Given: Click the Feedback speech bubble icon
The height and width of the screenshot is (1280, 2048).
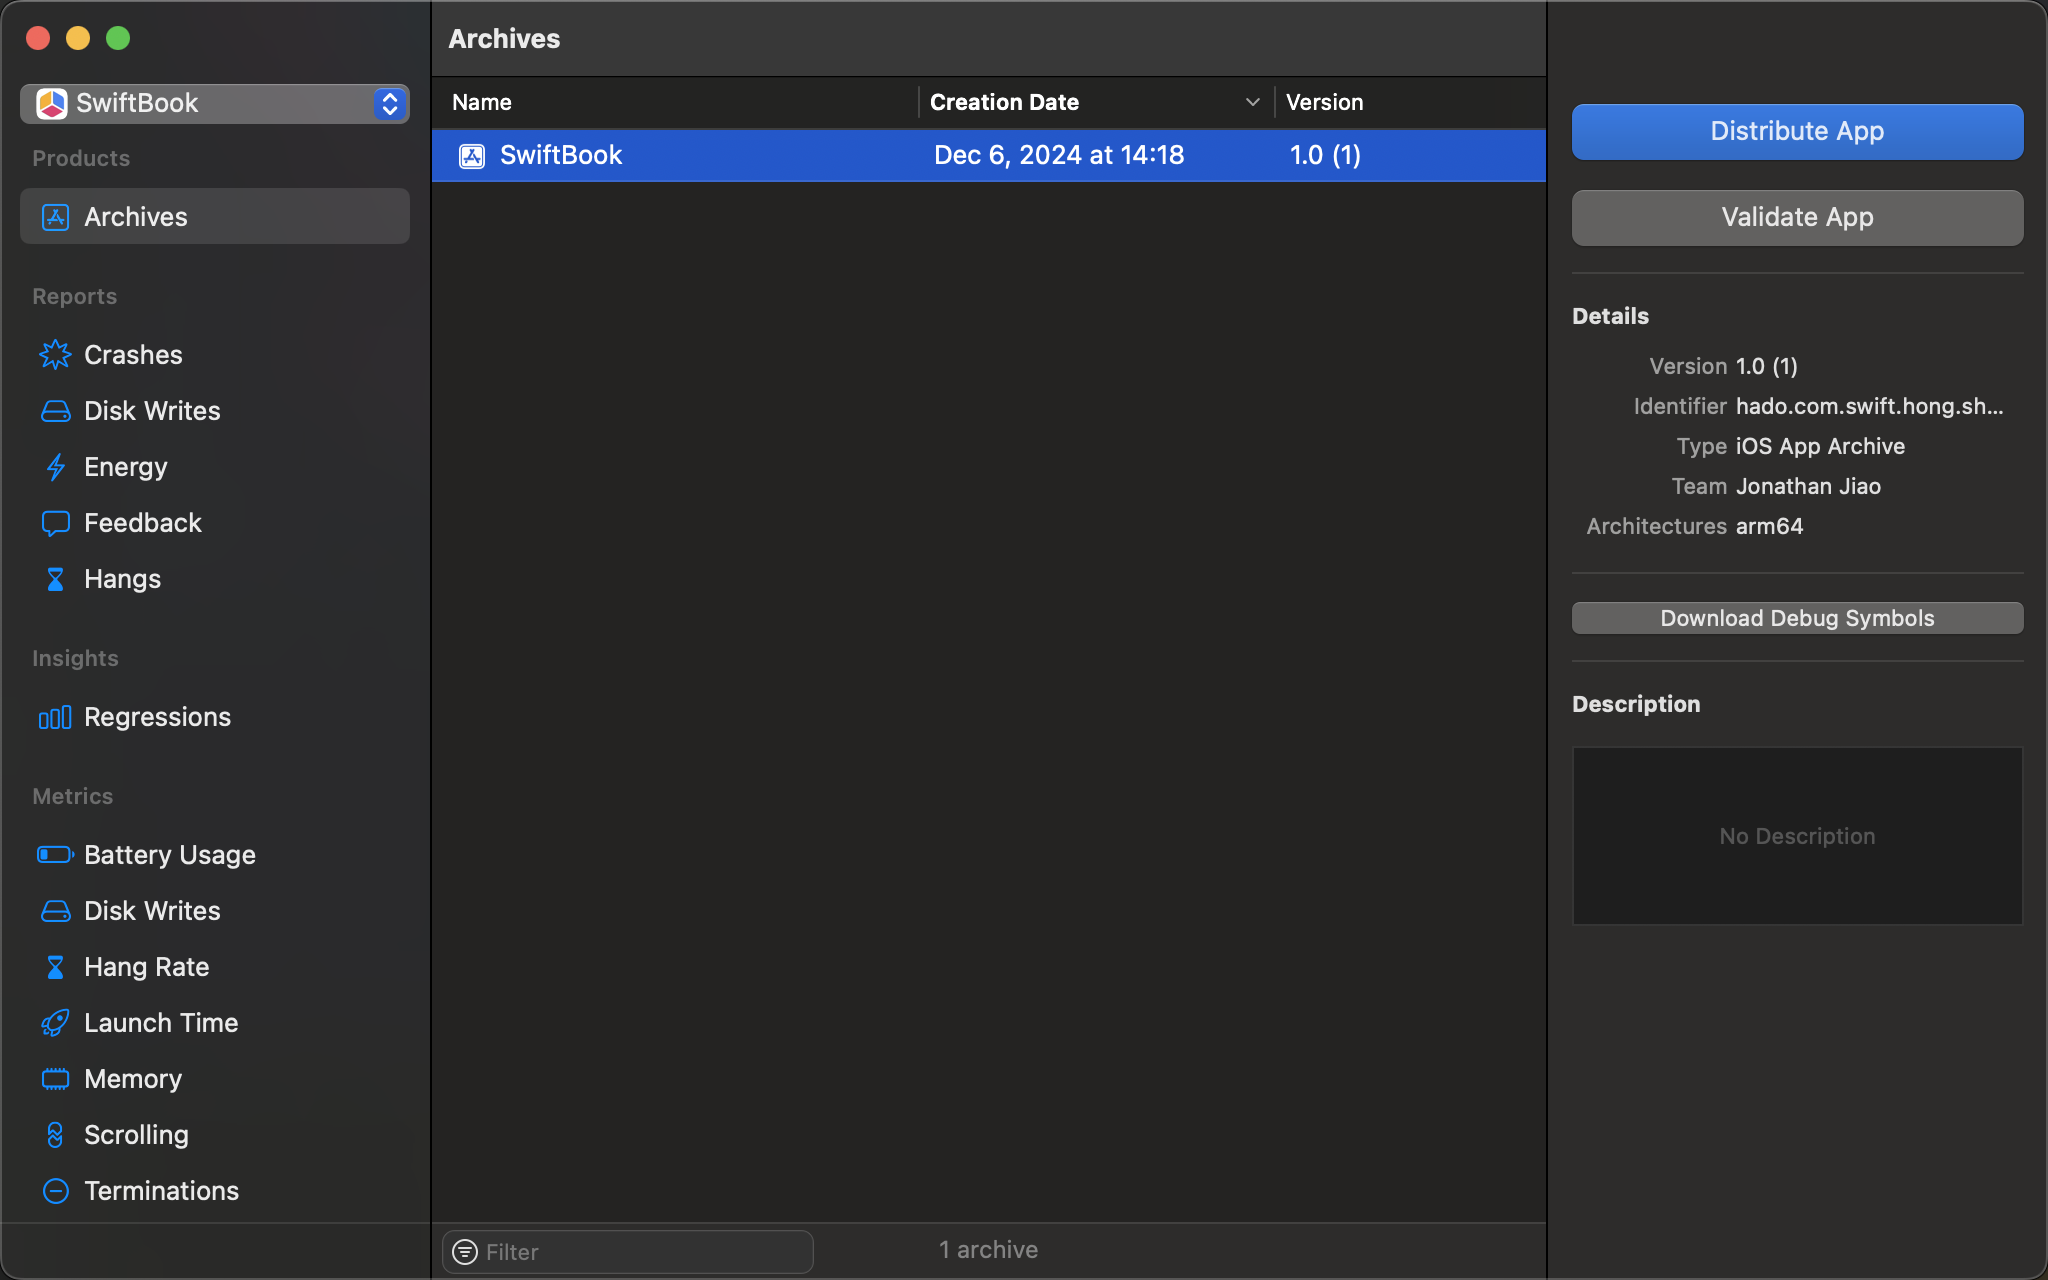Looking at the screenshot, I should (55, 523).
